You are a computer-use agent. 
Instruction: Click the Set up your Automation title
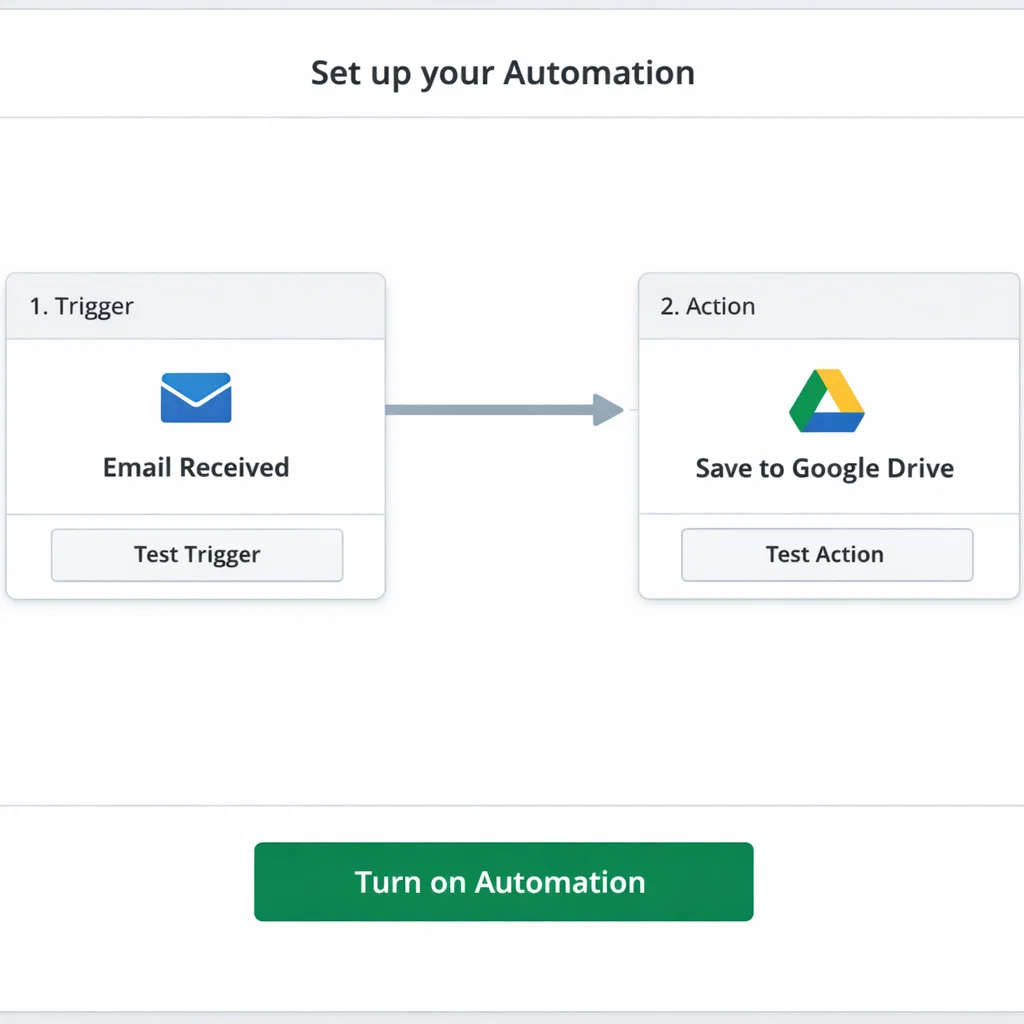tap(503, 72)
